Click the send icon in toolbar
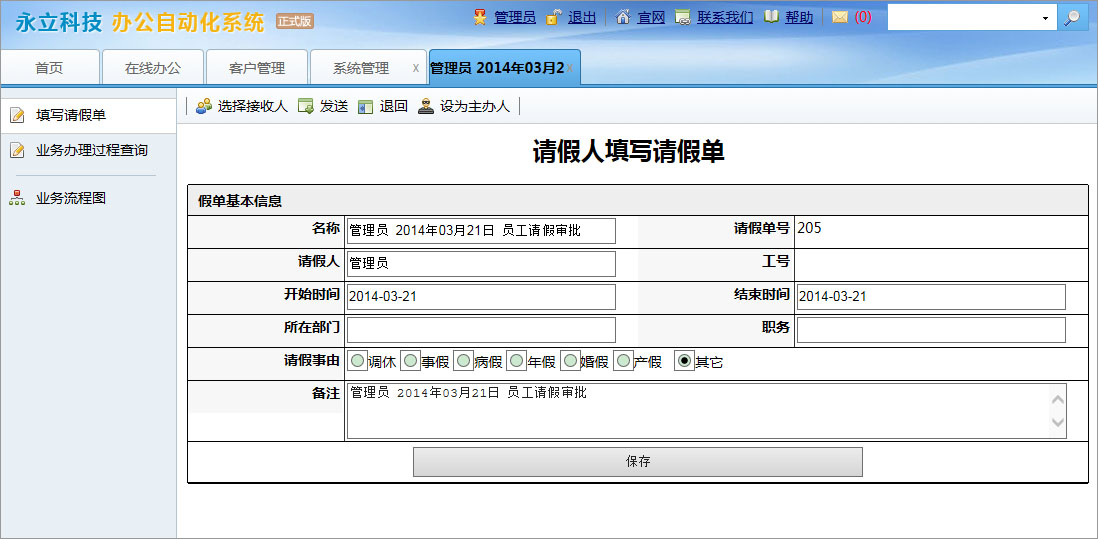The height and width of the screenshot is (539, 1098). 305,106
